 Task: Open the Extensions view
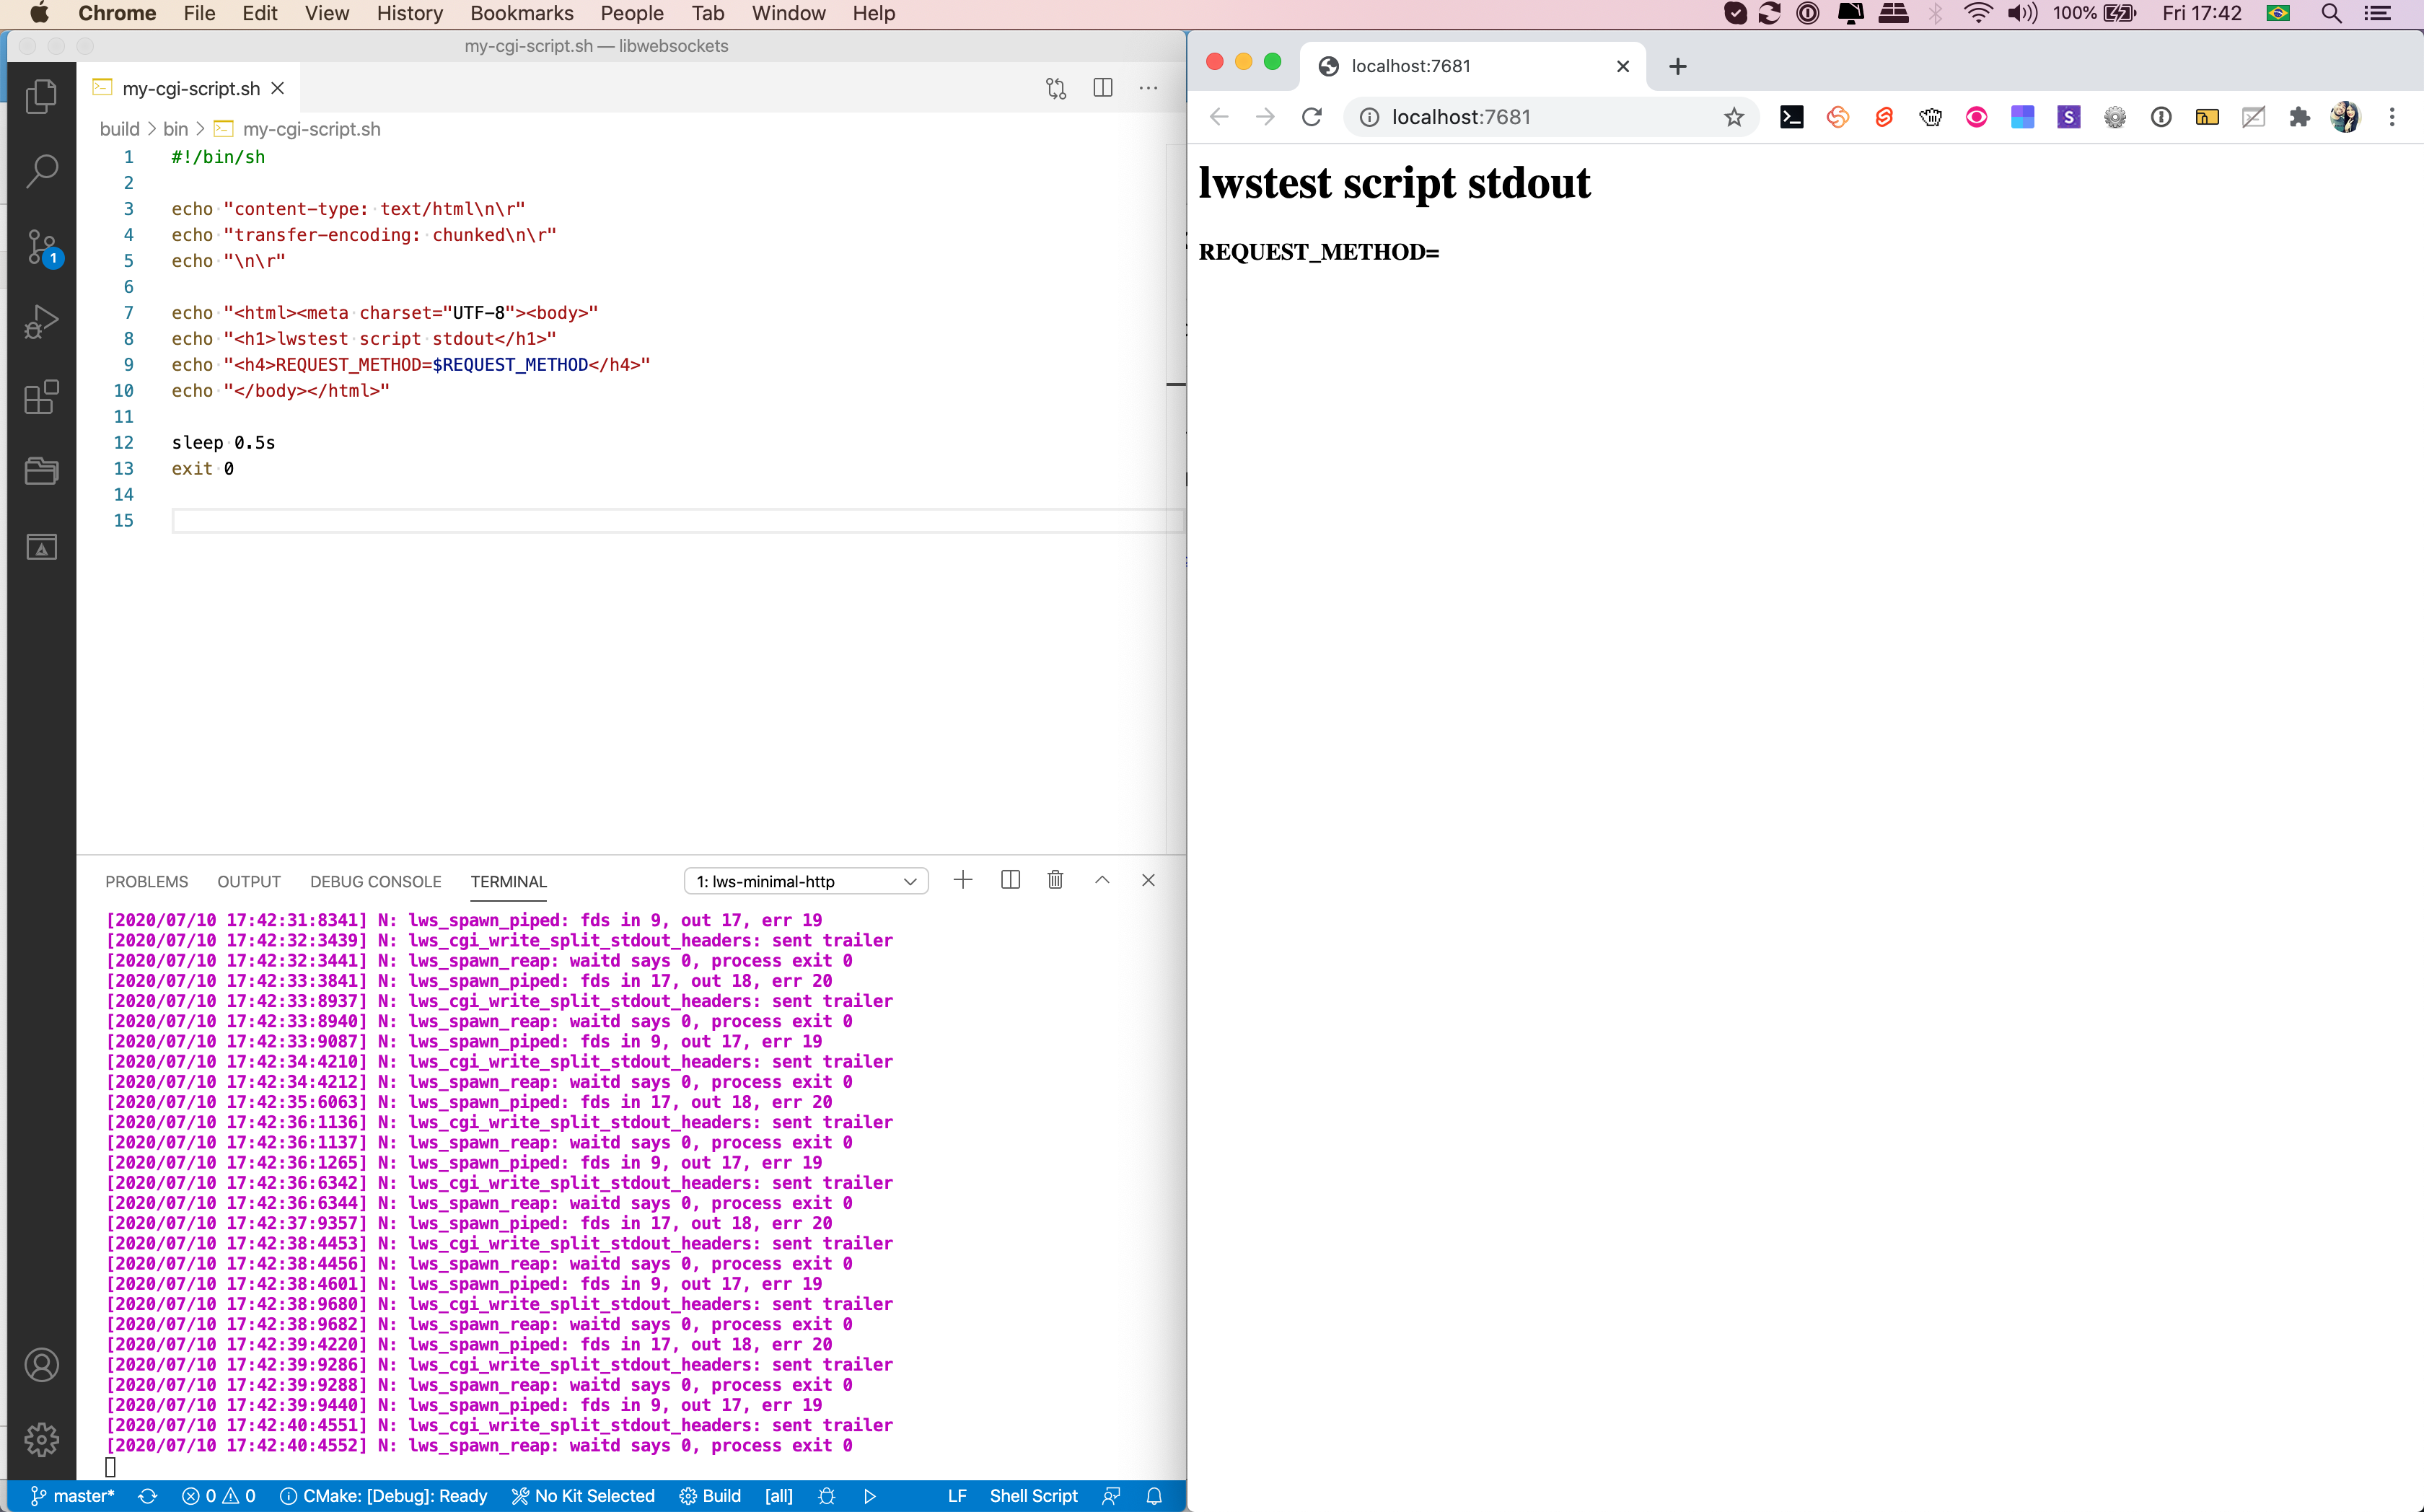click(x=41, y=397)
